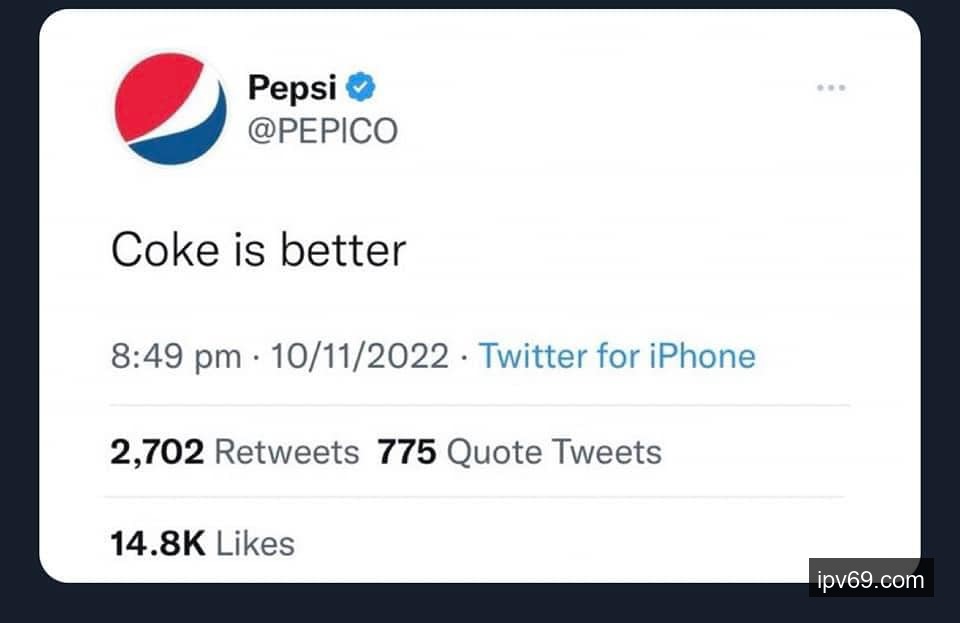View the Retweets list via its label
This screenshot has width=960, height=623.
(286, 452)
